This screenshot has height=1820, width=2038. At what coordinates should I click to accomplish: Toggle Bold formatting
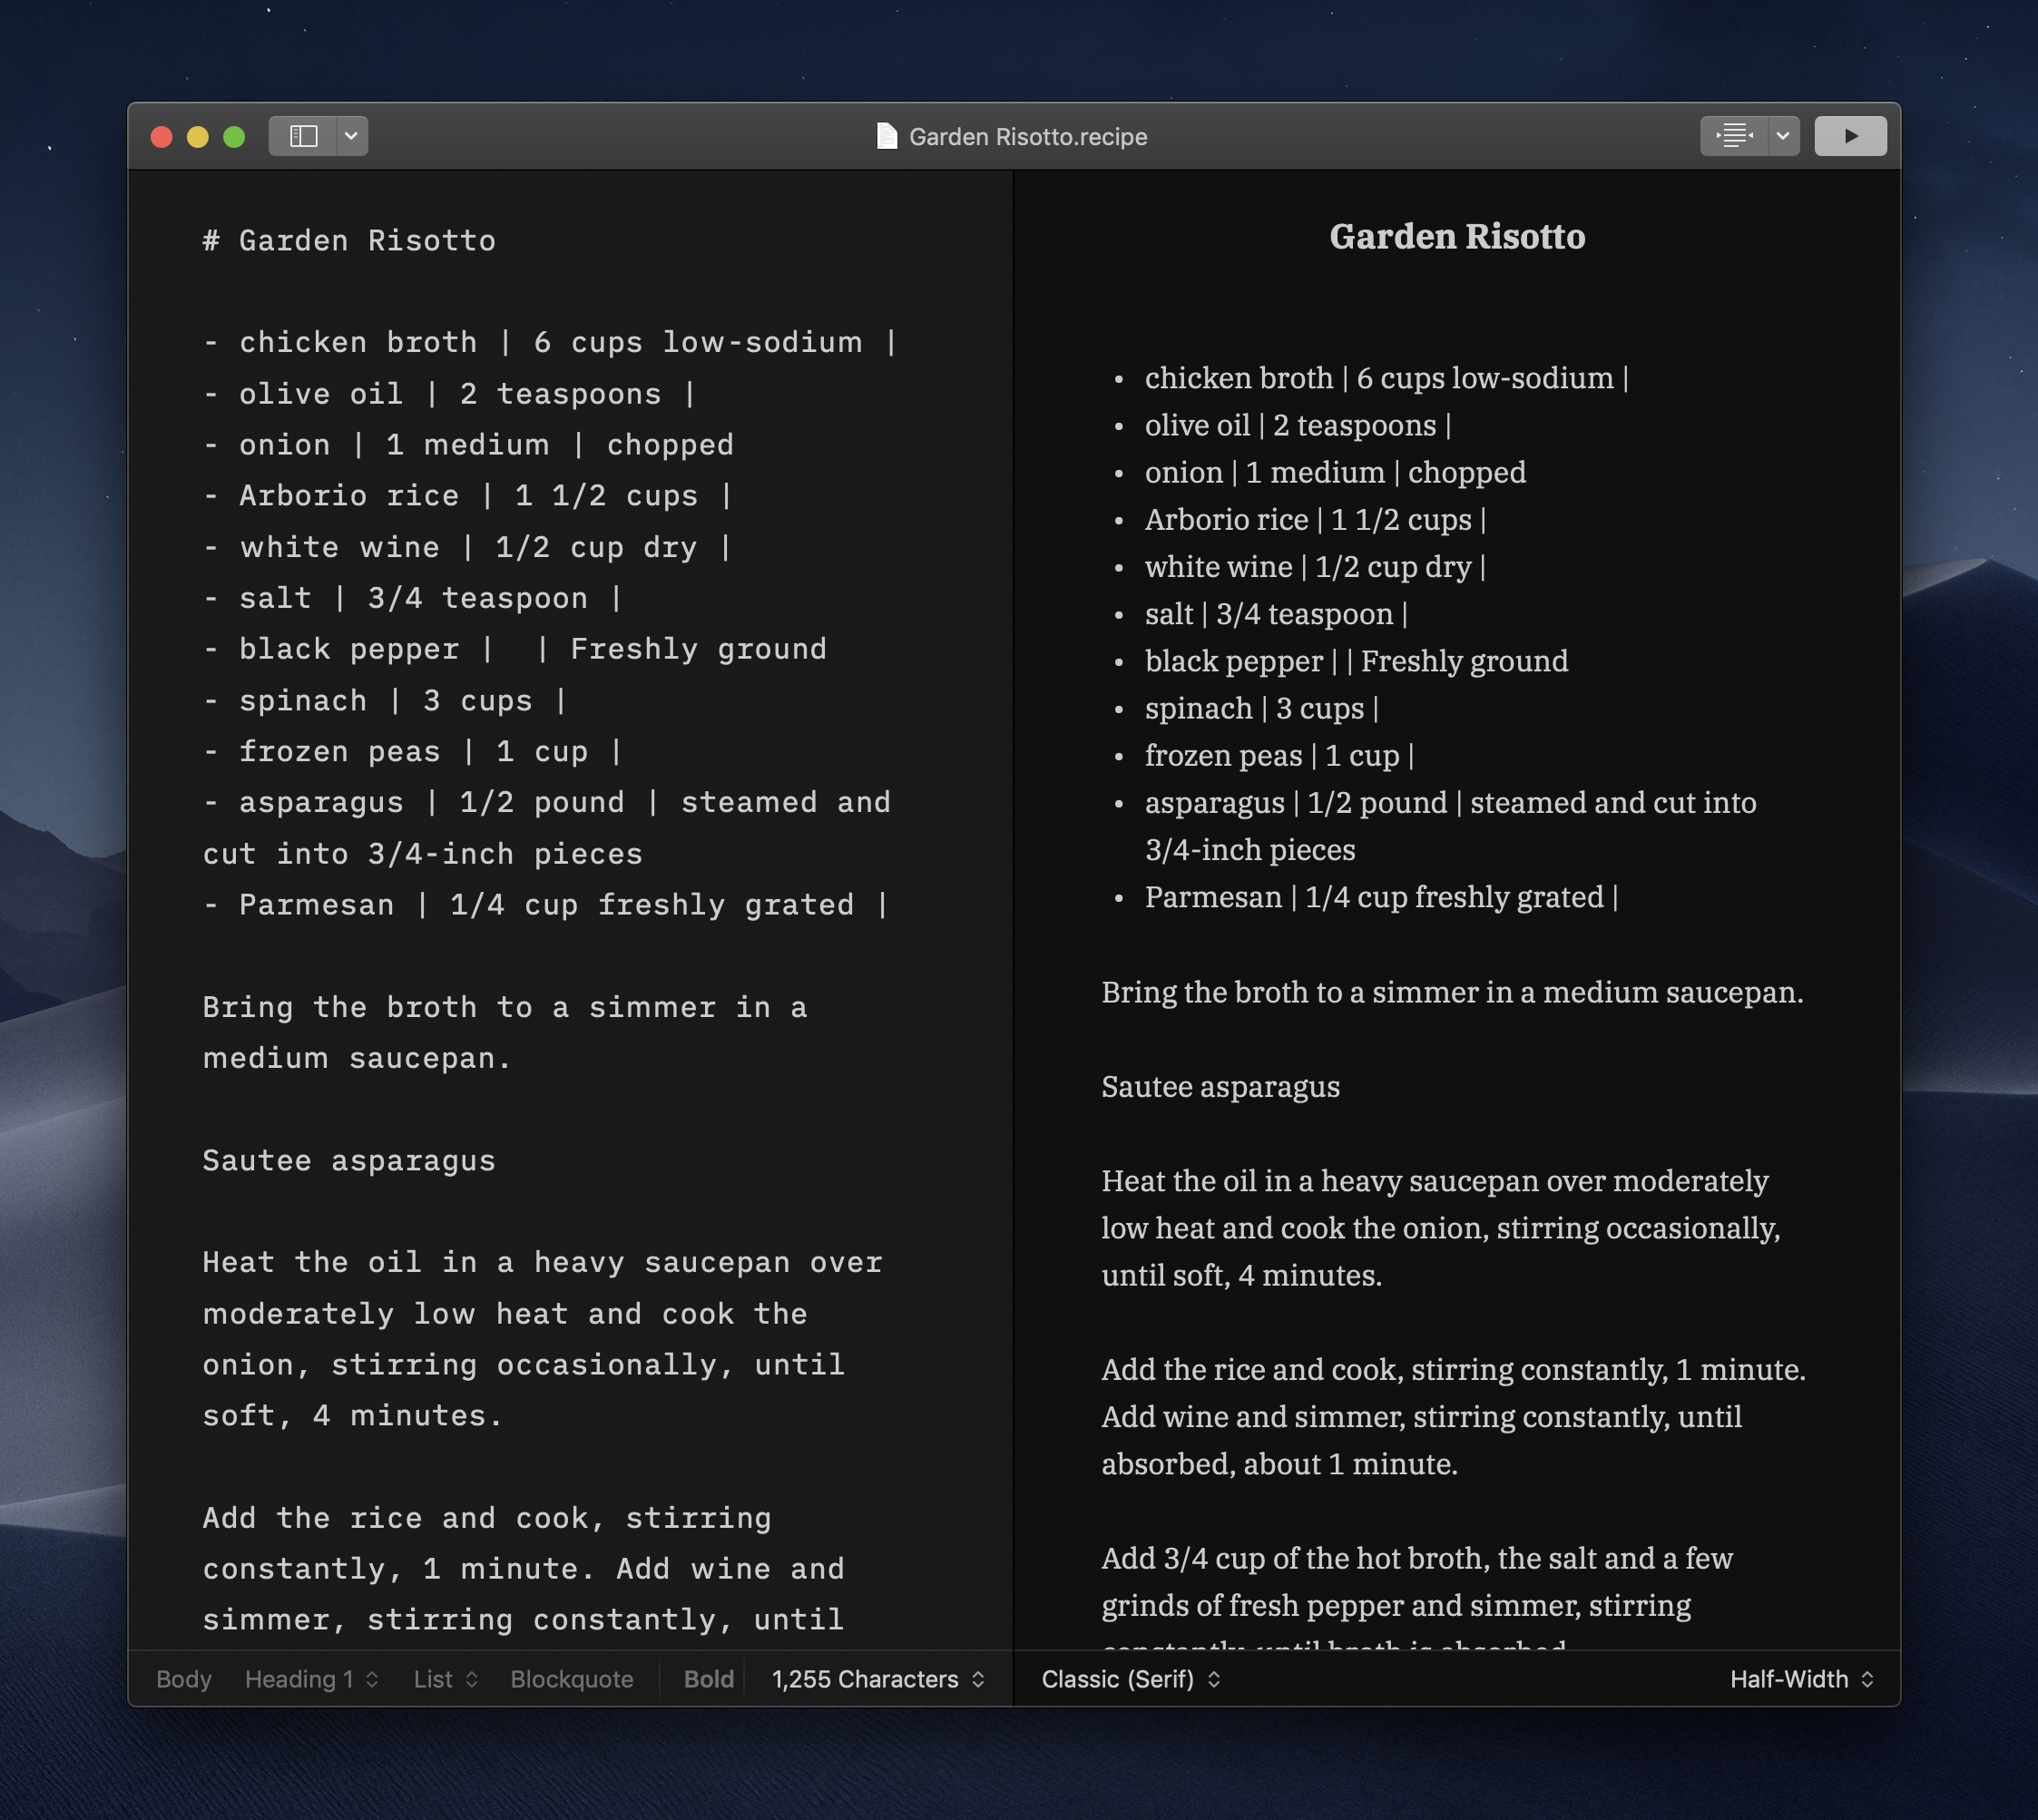(x=708, y=1679)
